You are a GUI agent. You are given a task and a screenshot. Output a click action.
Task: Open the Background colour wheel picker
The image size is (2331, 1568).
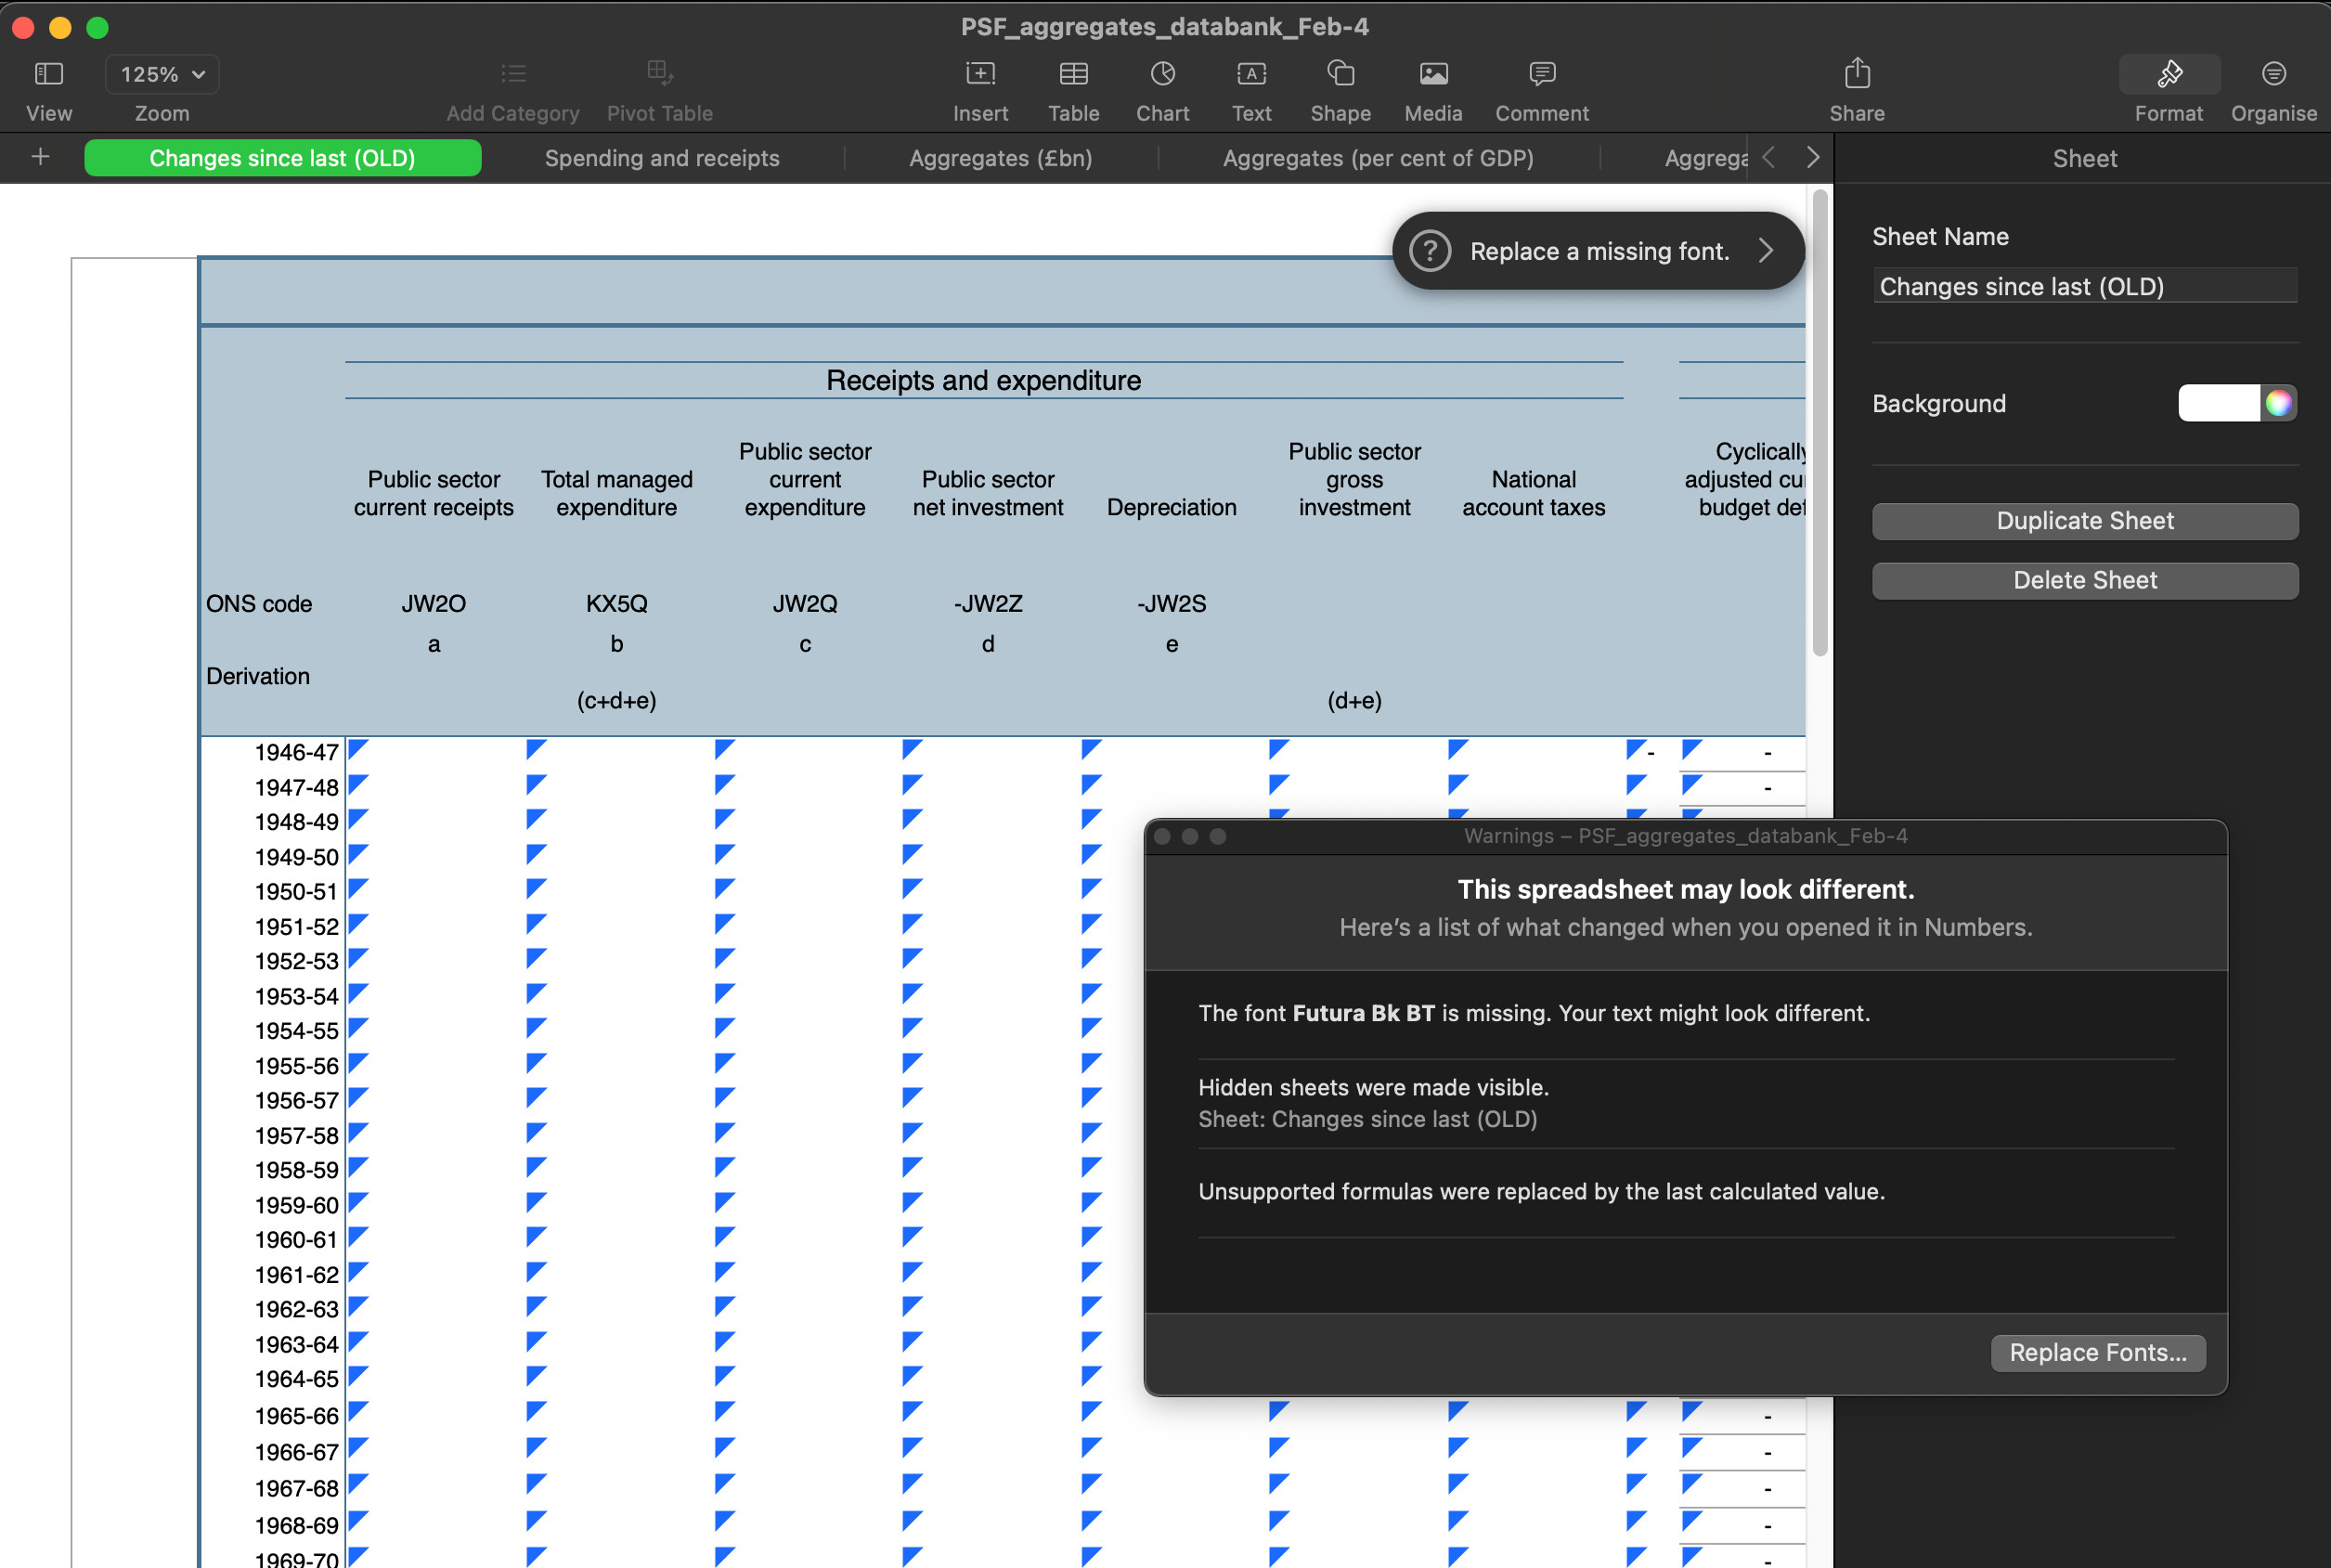2277,403
